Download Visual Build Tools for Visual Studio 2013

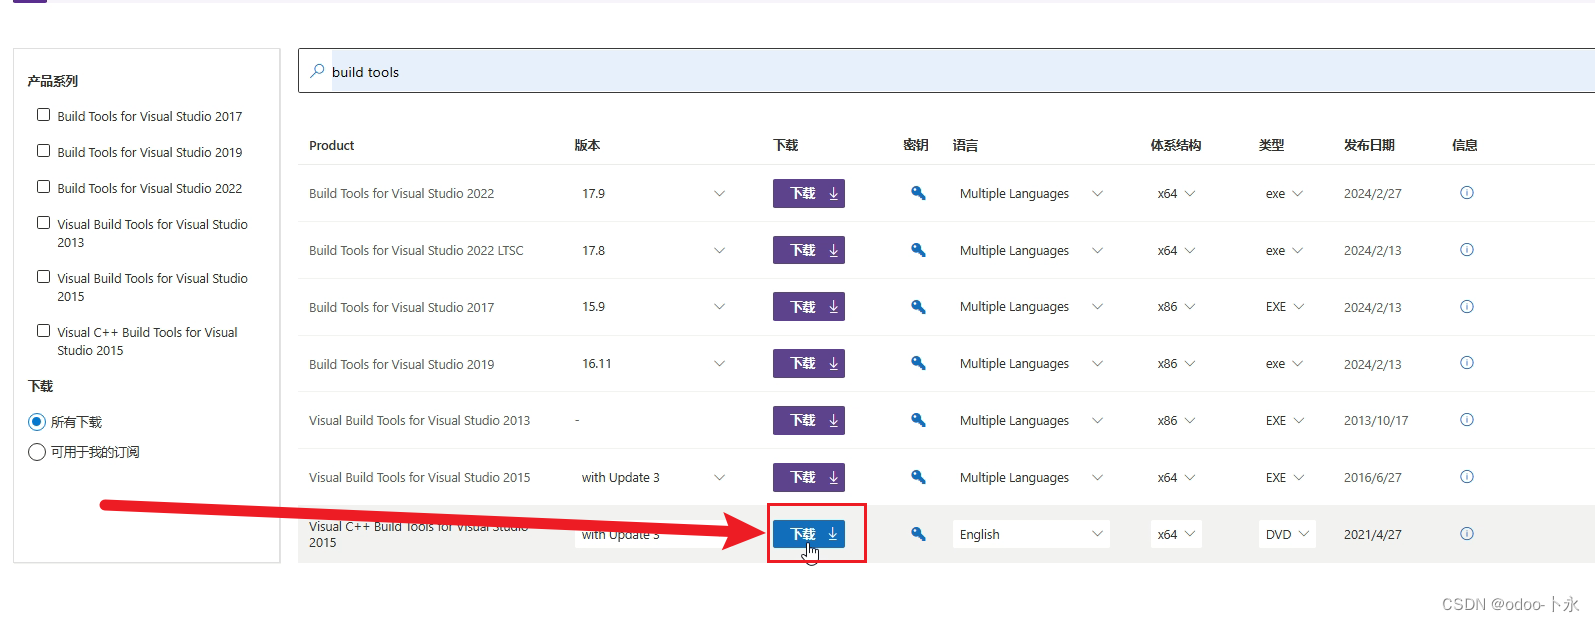(x=809, y=420)
